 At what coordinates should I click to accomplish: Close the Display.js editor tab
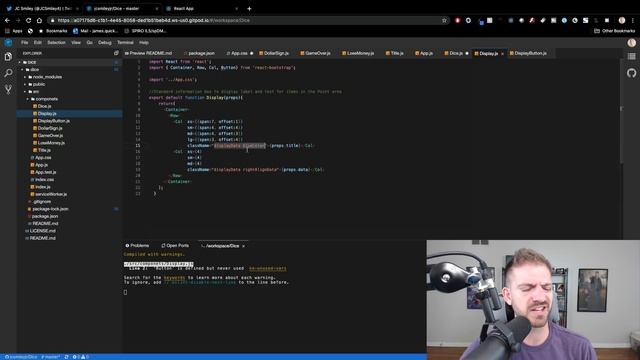tap(502, 53)
